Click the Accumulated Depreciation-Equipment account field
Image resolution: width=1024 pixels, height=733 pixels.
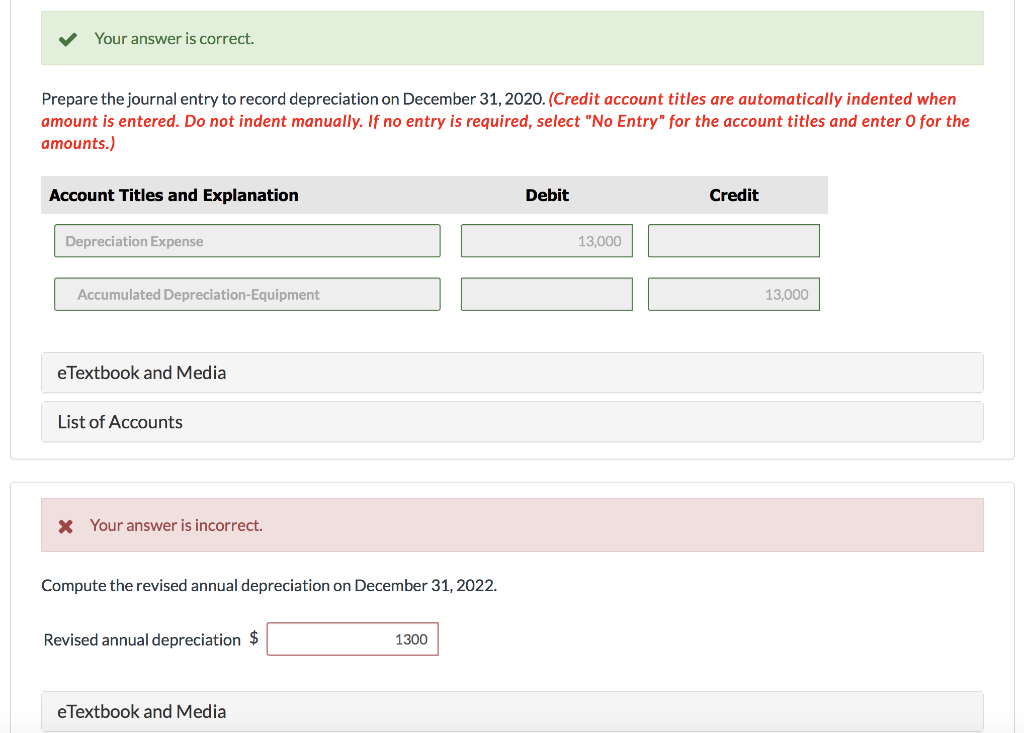pos(247,293)
